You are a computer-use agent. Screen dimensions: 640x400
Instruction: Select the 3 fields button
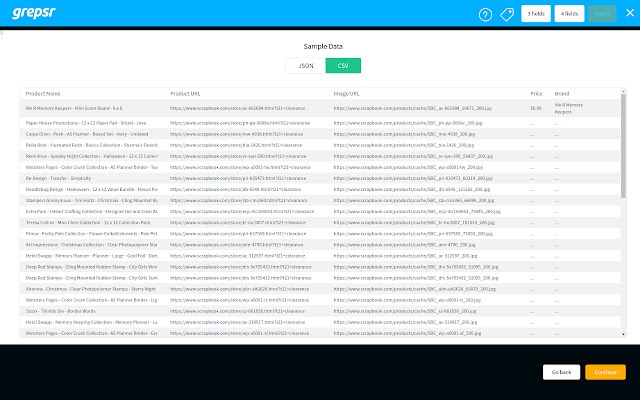tap(536, 13)
